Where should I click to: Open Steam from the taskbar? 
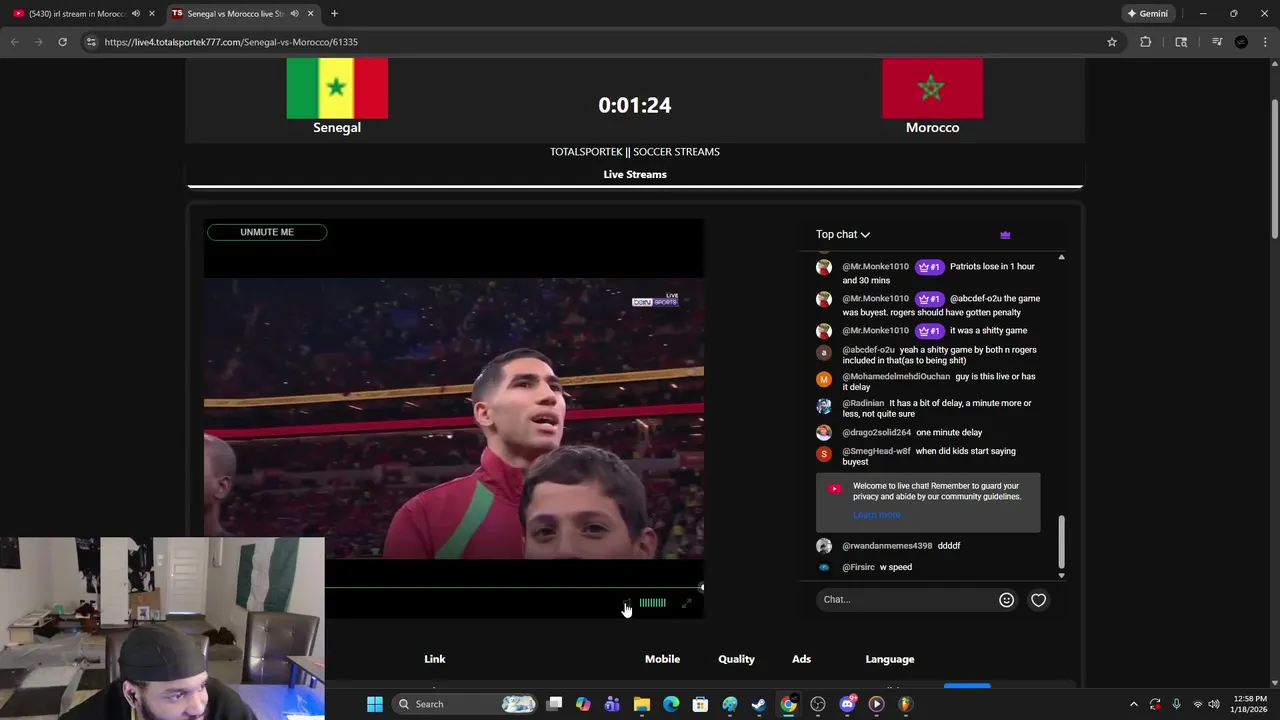click(759, 704)
